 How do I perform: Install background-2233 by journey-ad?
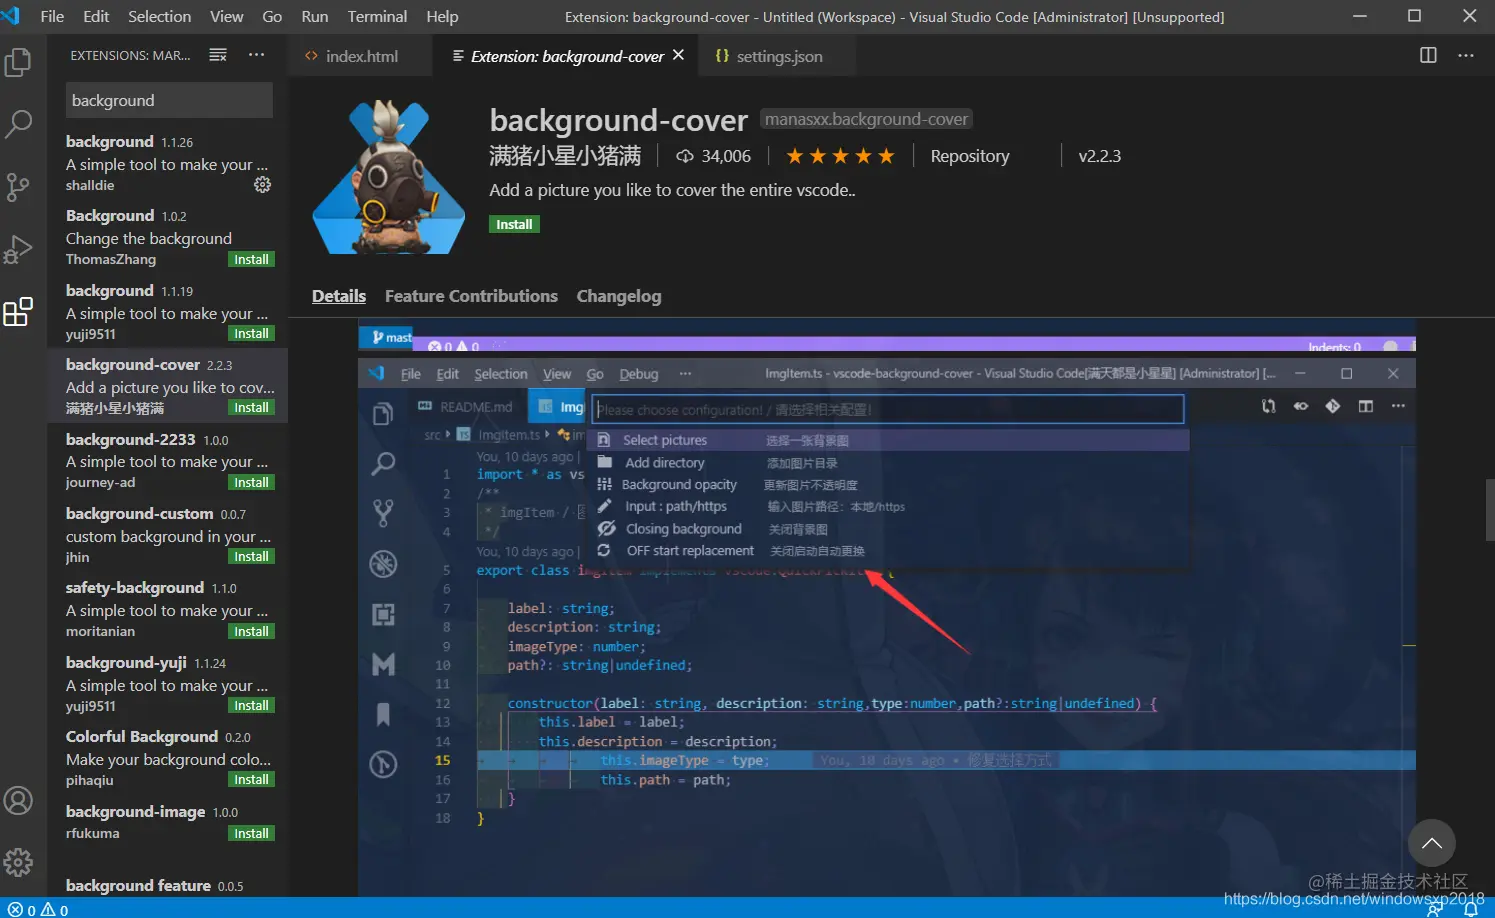point(251,482)
